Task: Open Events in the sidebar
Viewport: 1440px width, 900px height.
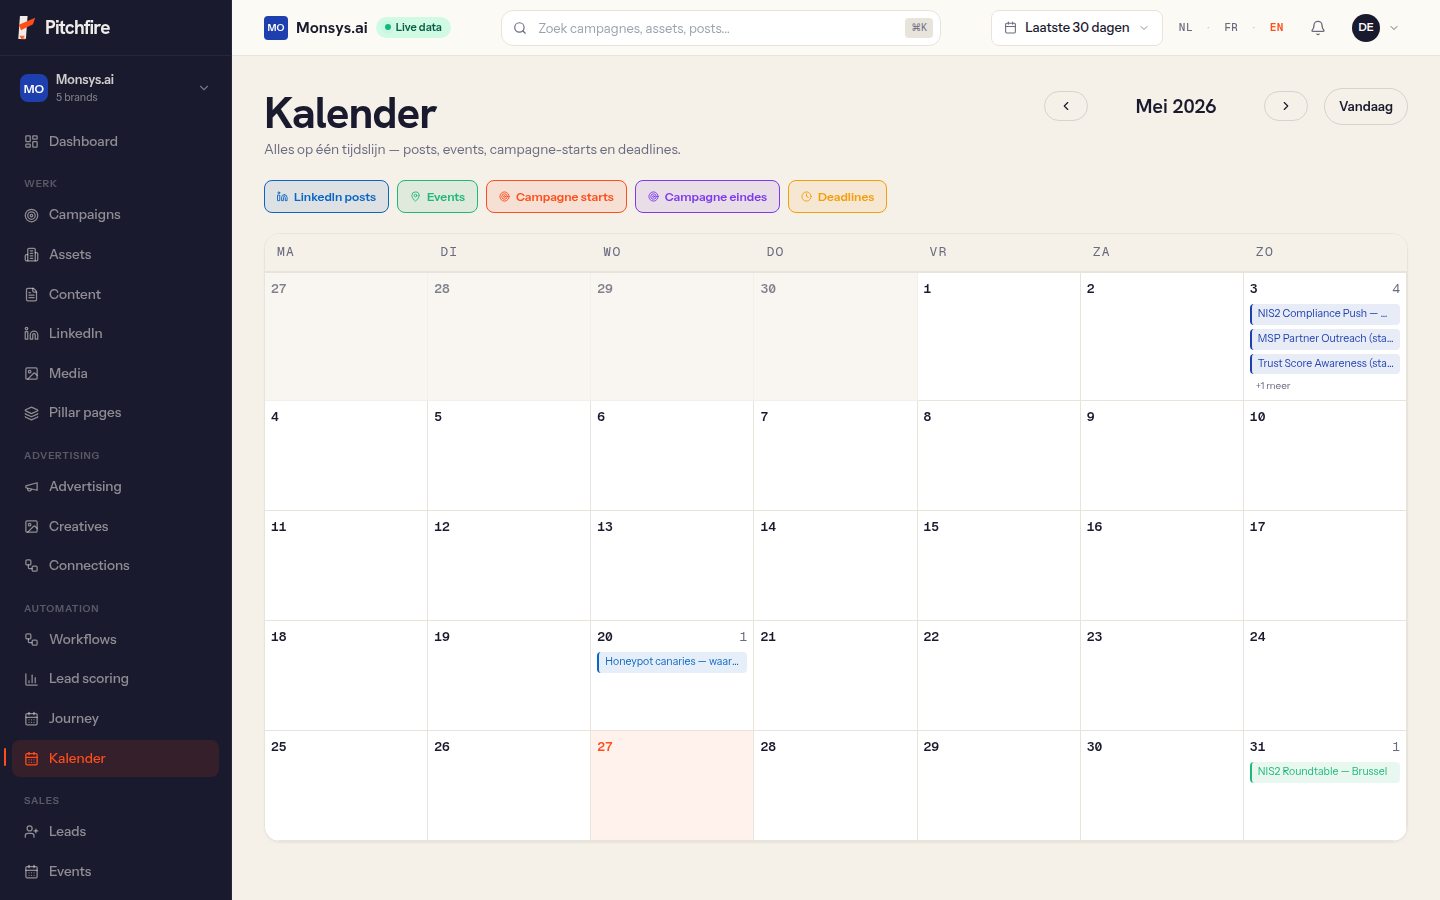Action: 116,871
